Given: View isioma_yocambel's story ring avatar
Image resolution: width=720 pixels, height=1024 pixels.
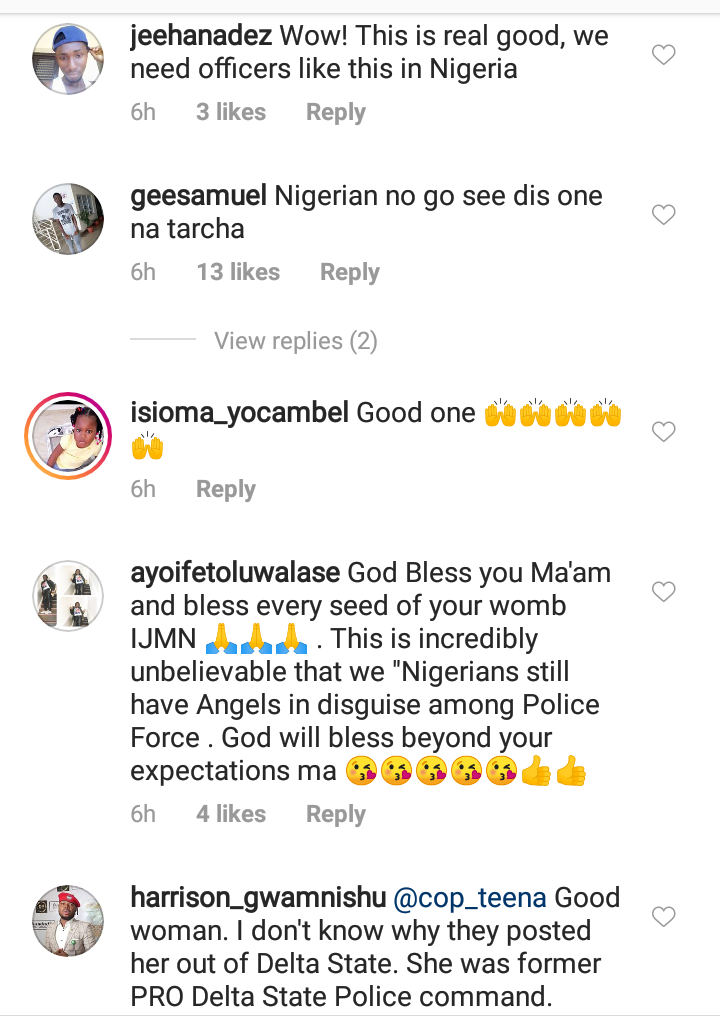Looking at the screenshot, I should tap(69, 436).
